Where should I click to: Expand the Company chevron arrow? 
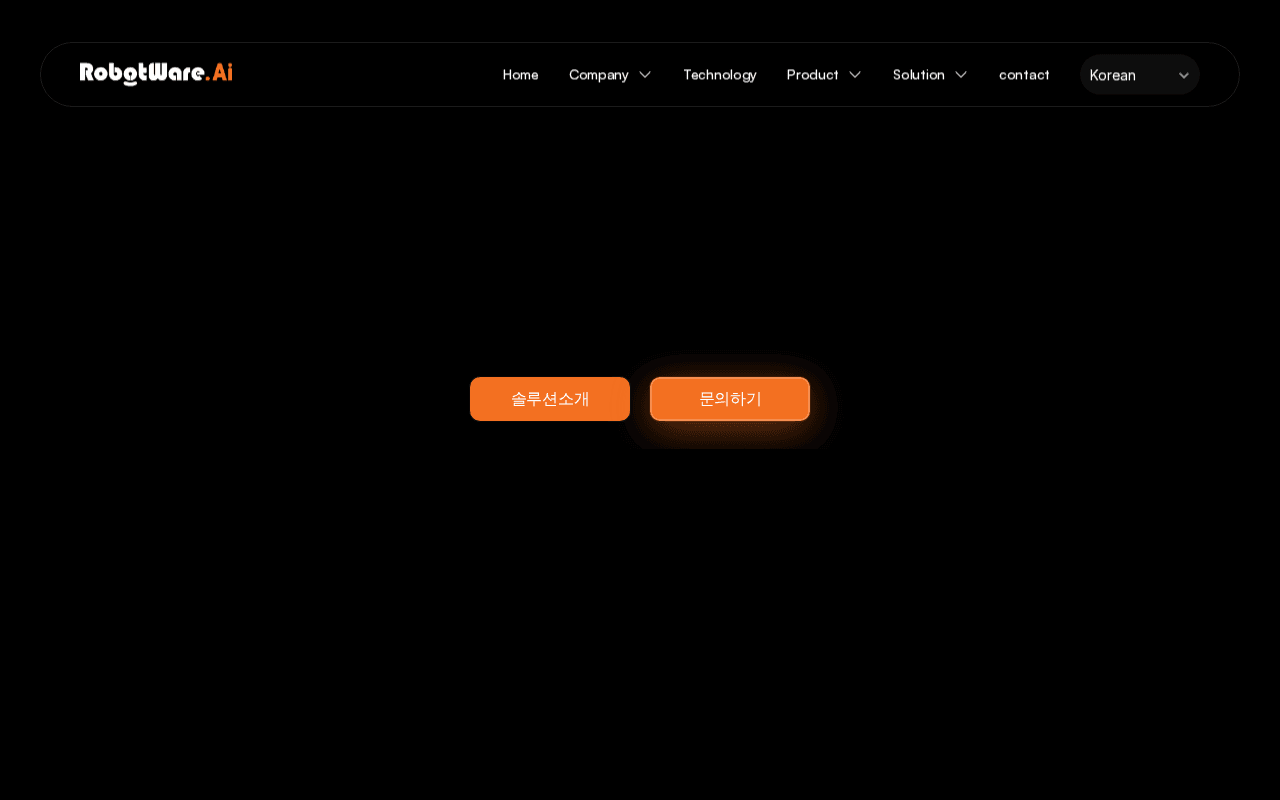(645, 75)
